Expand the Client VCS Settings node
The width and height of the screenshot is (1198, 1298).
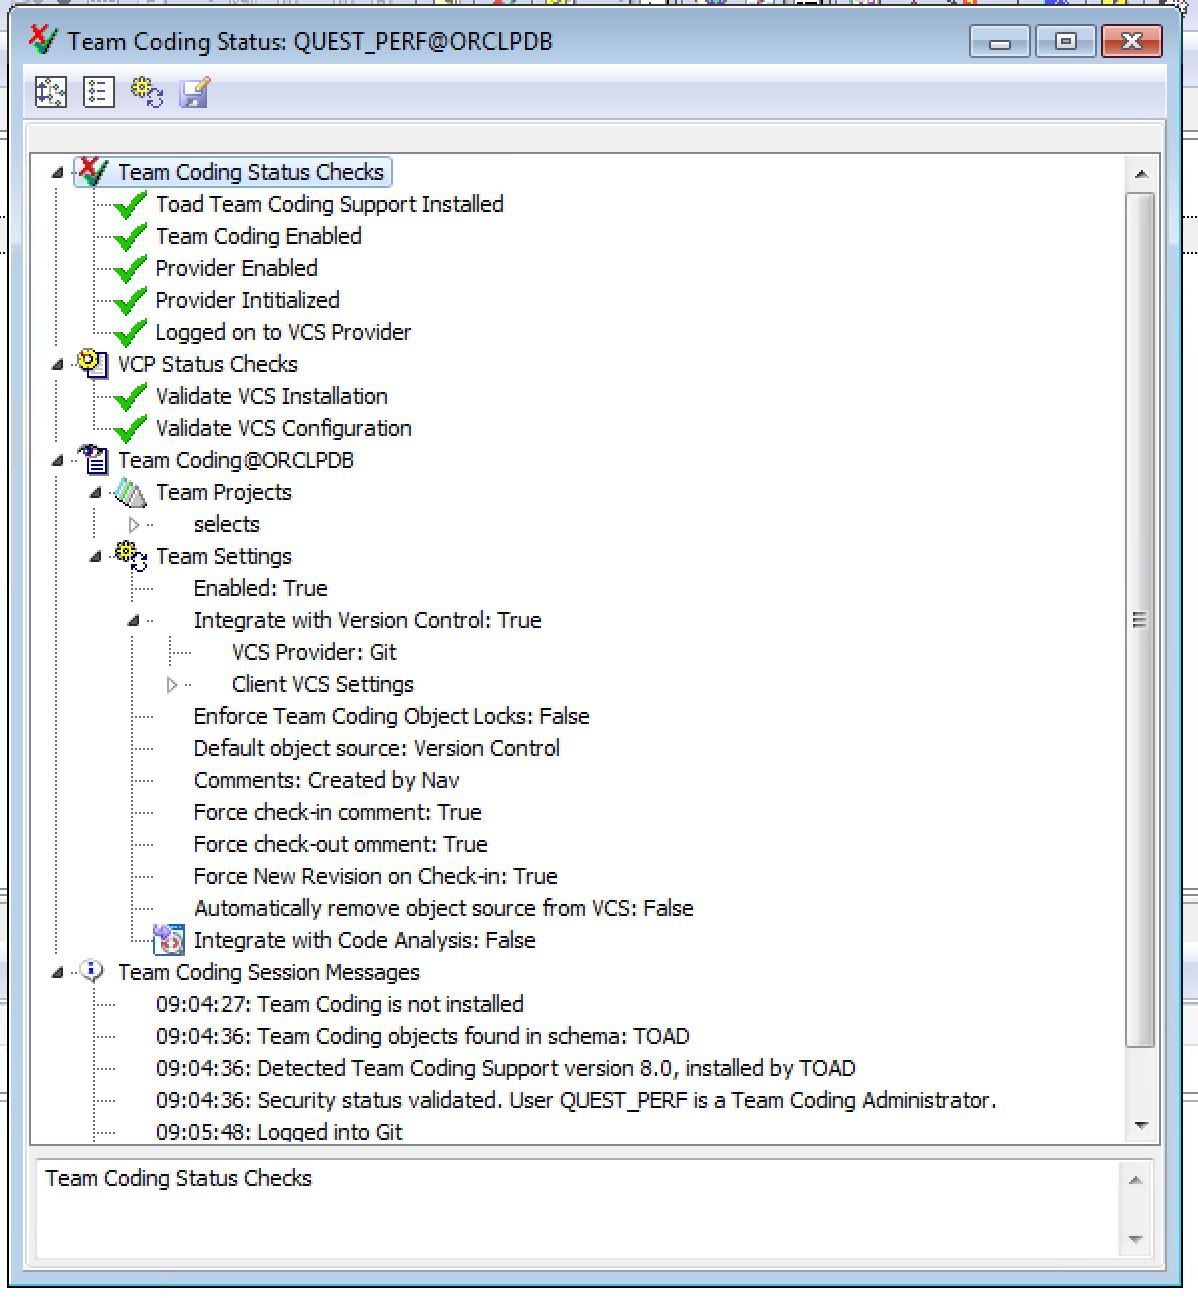coord(172,684)
